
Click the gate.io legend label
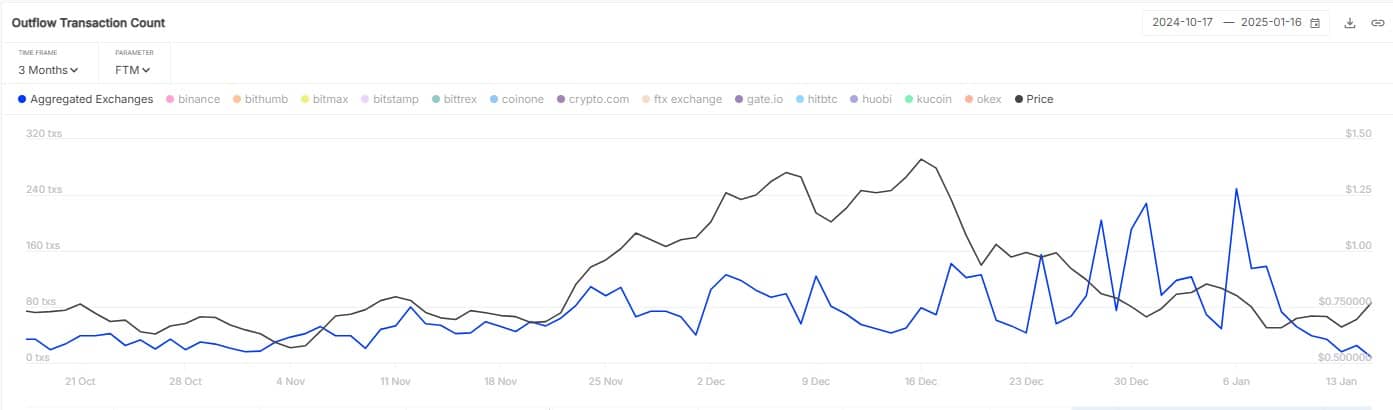pos(765,99)
